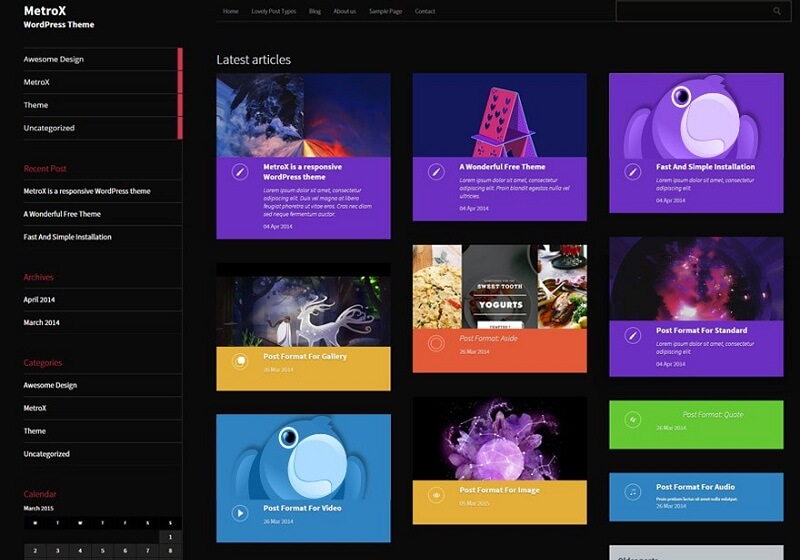Click quote icon on 'Post Format: Quote' card

633,420
